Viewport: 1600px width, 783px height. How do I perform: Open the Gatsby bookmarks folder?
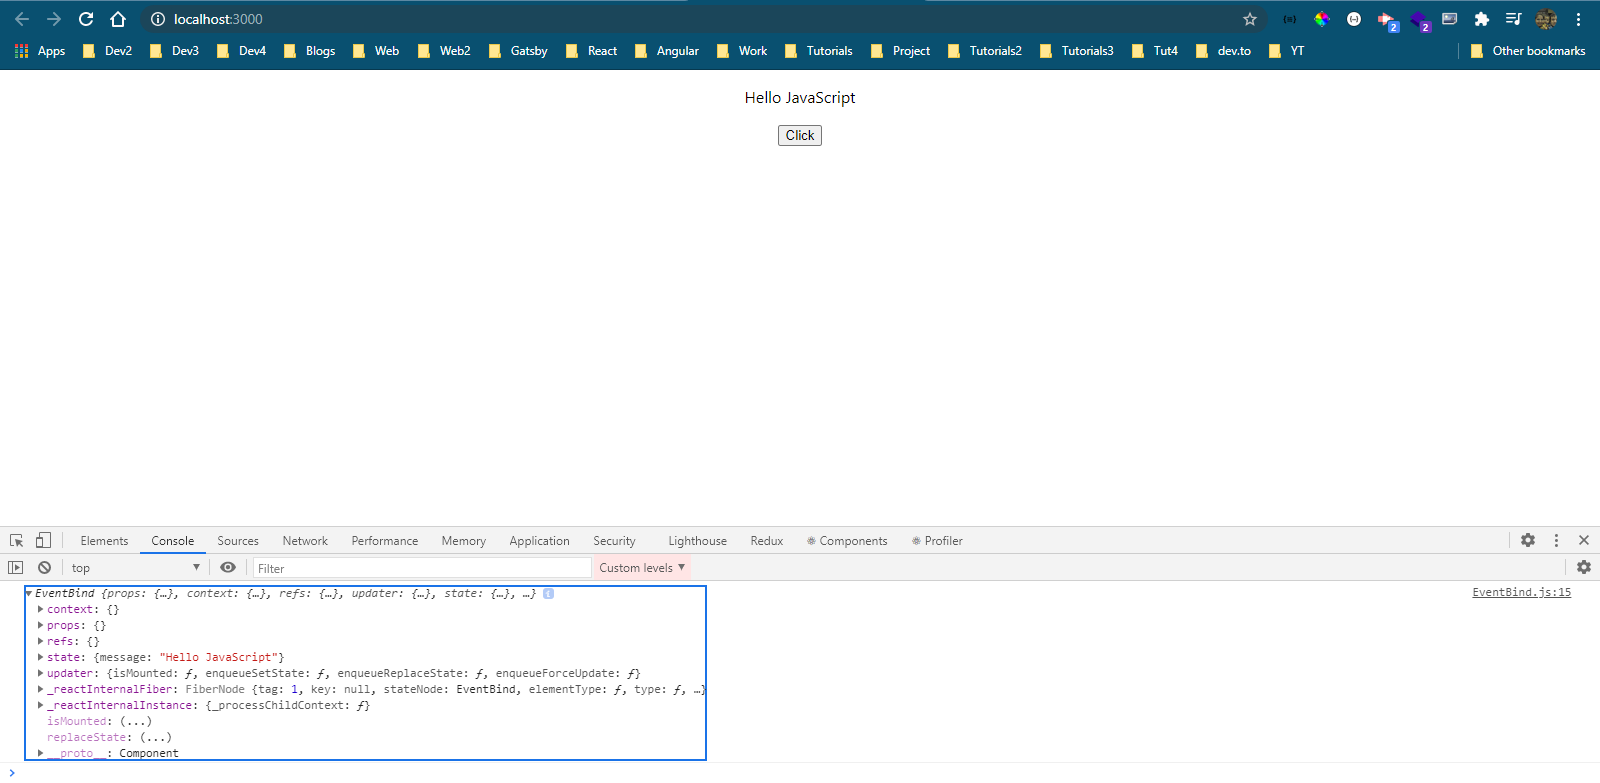click(518, 51)
